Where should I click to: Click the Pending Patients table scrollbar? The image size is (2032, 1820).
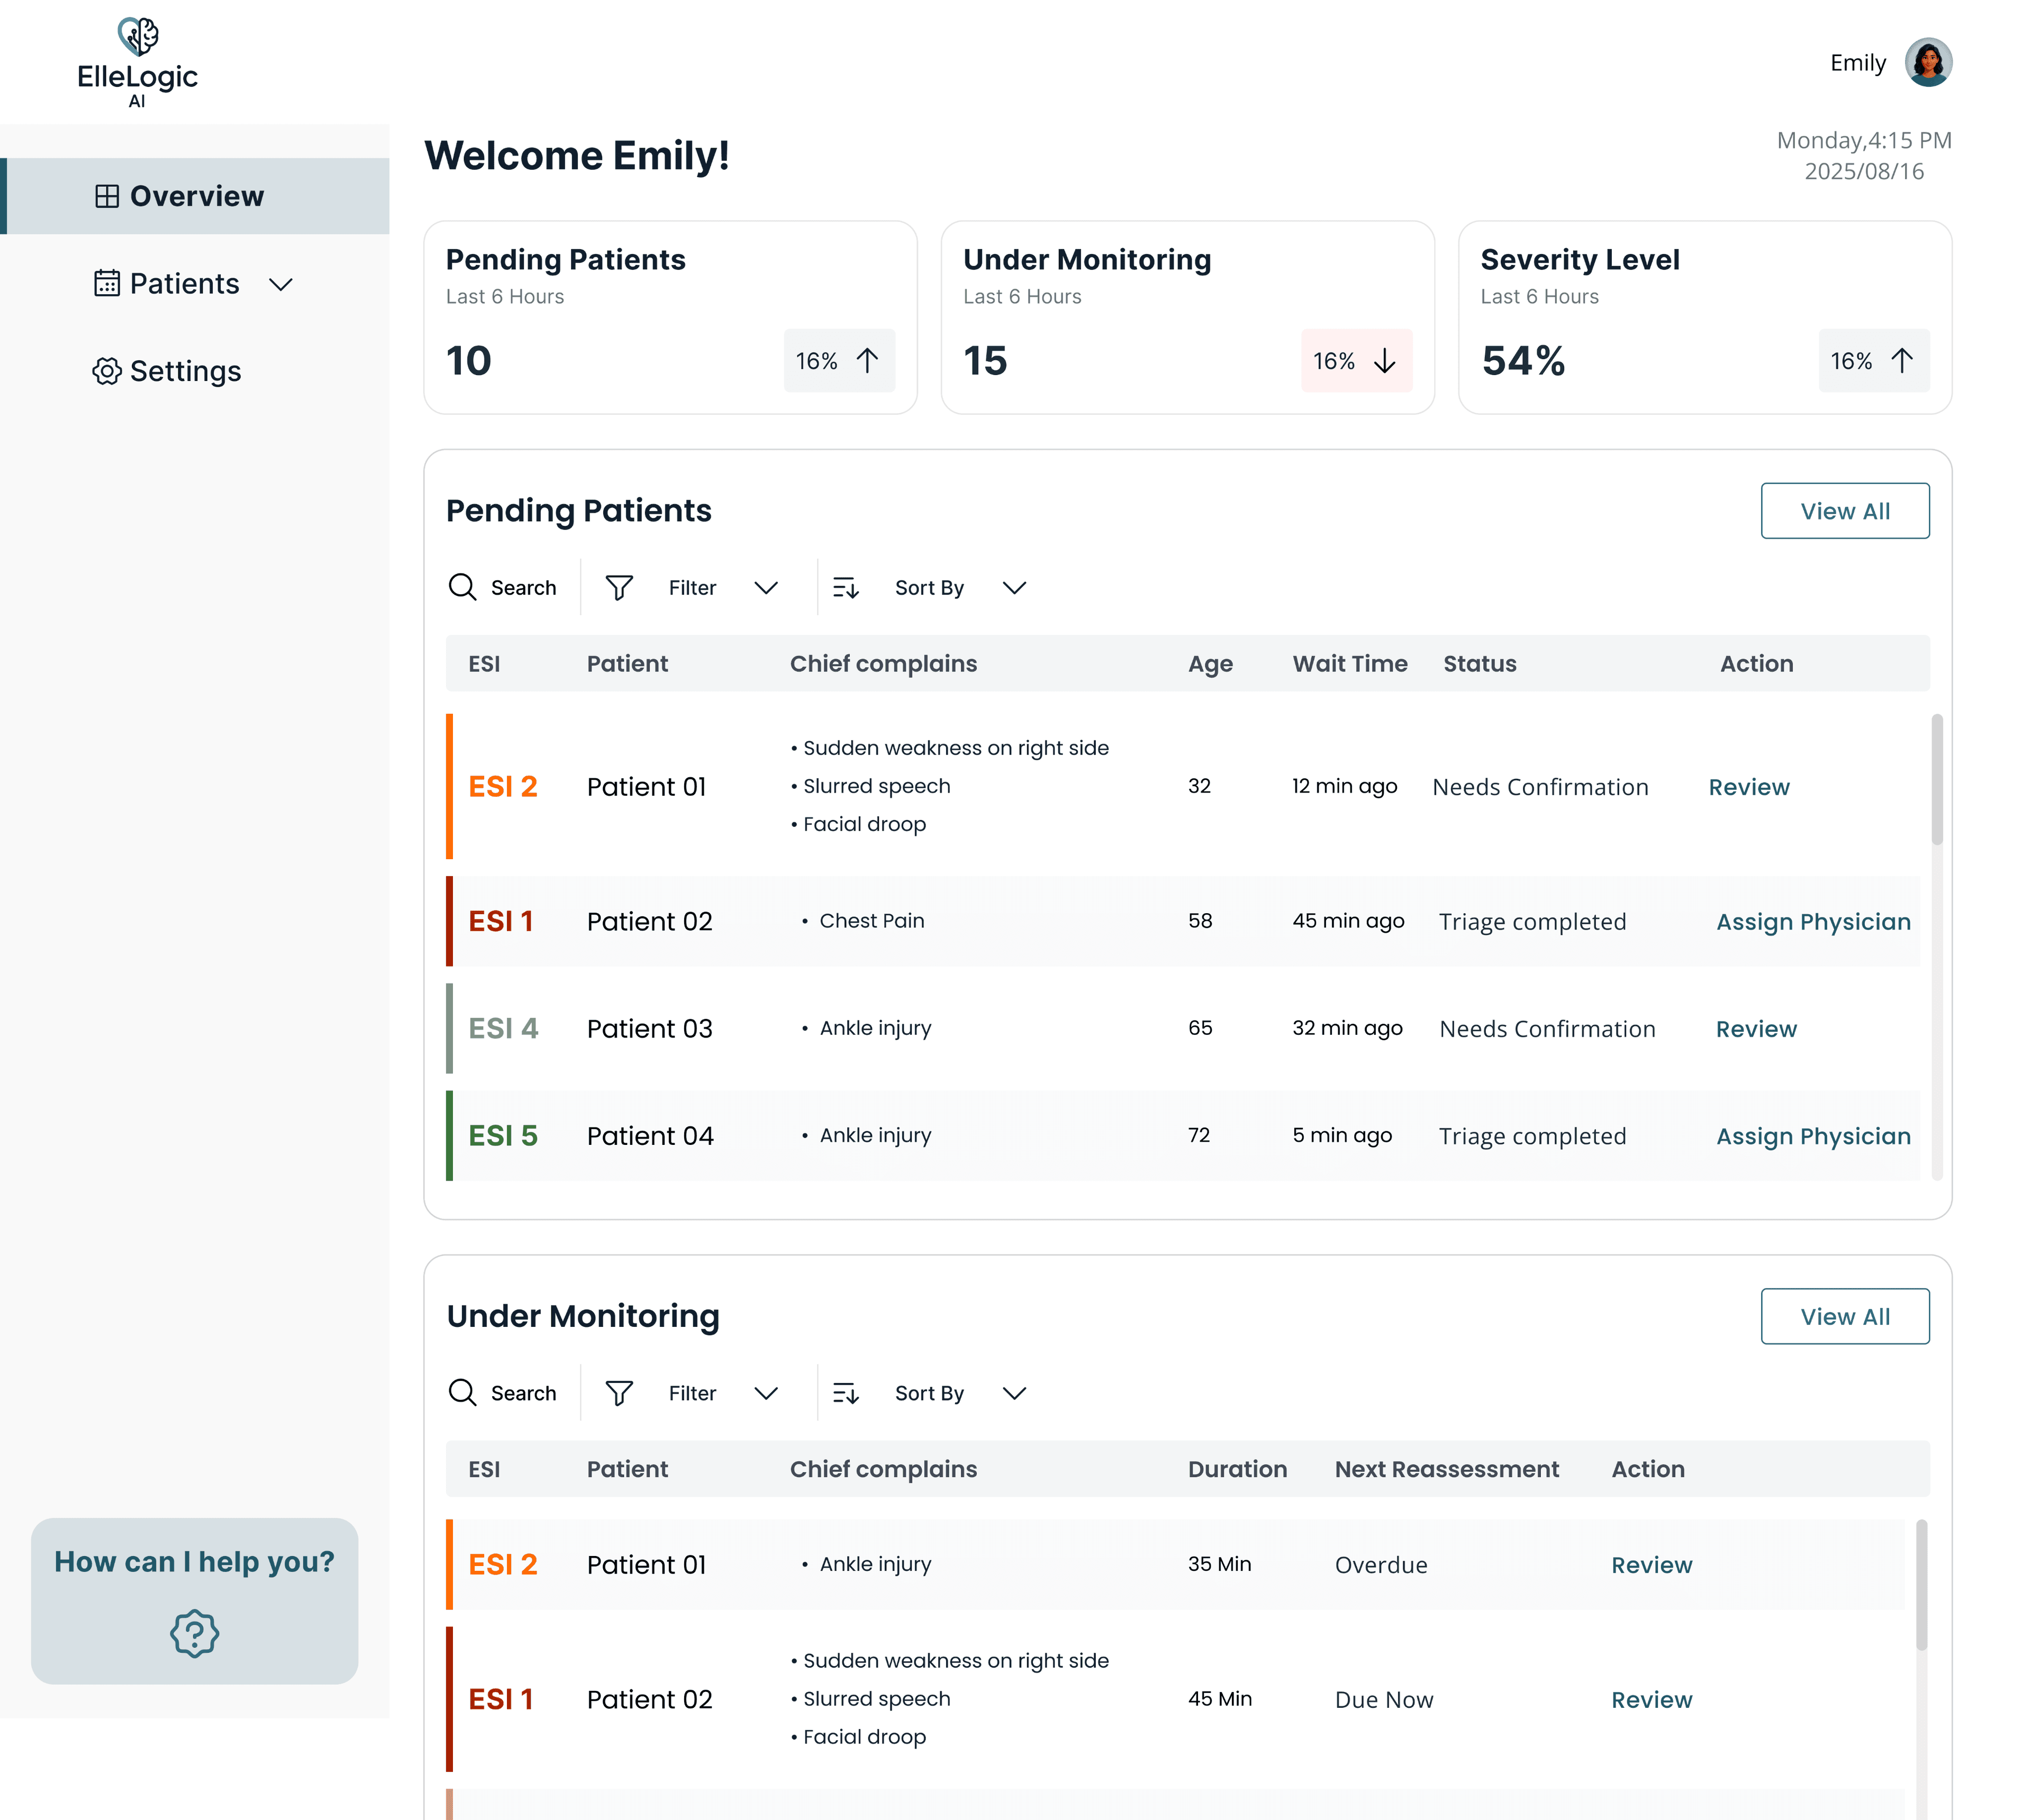pyautogui.click(x=1937, y=779)
